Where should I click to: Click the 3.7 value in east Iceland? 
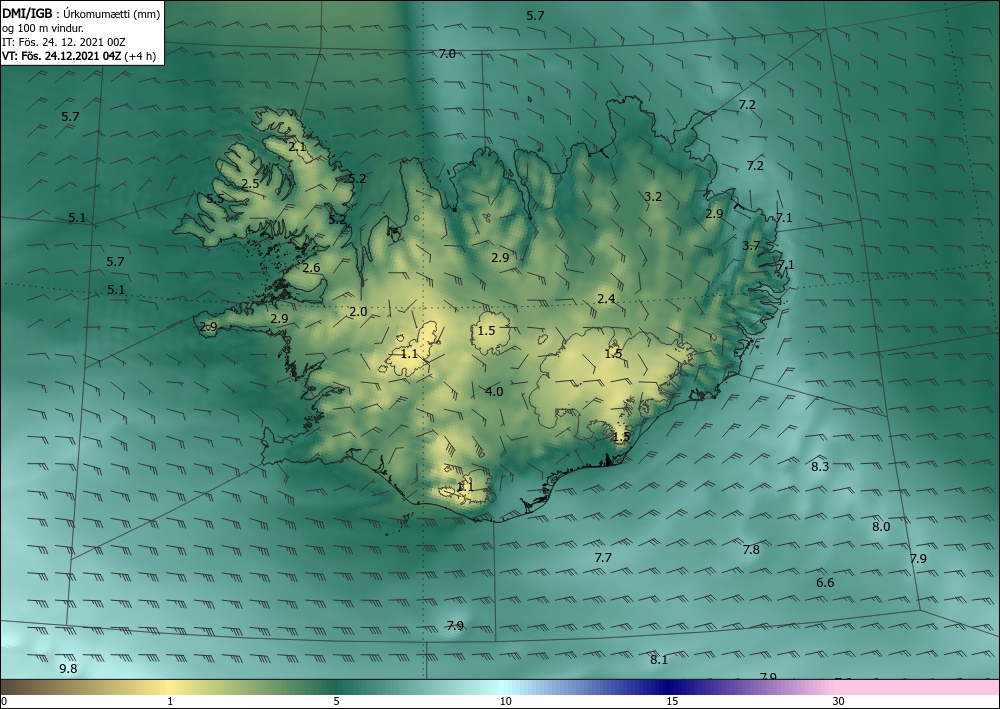click(751, 245)
